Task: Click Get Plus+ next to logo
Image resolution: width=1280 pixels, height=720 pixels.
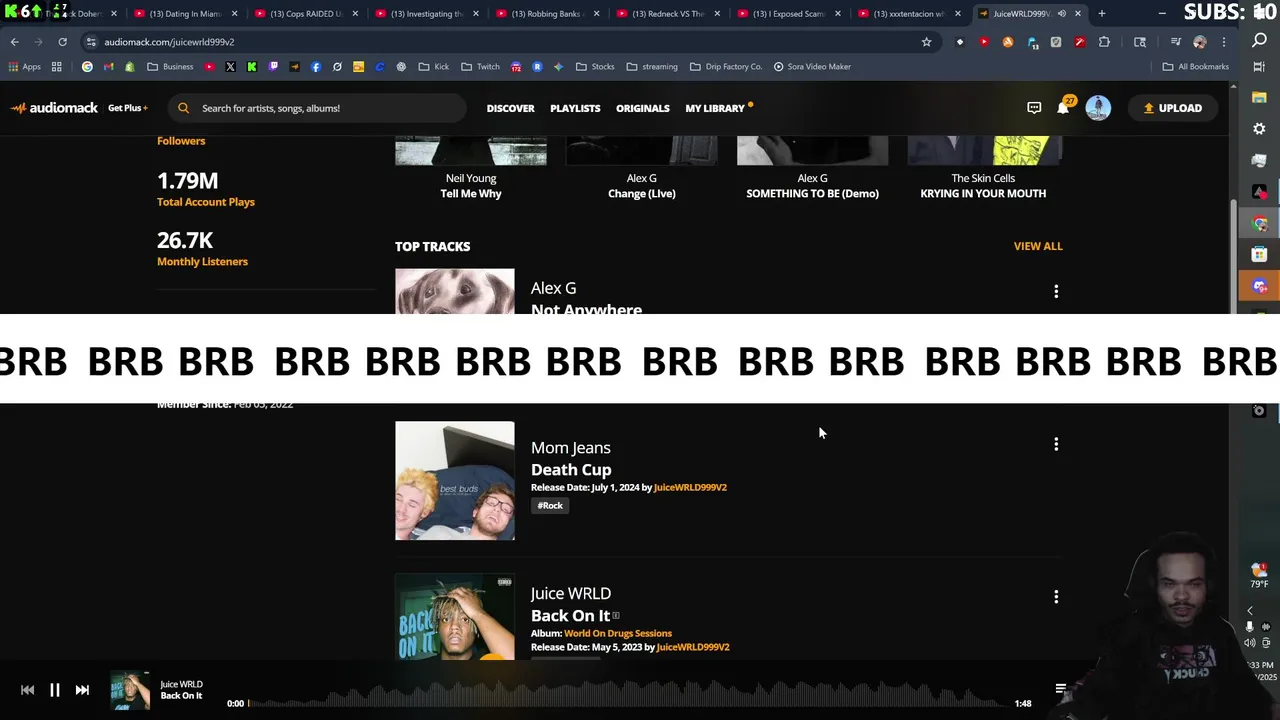Action: pyautogui.click(x=127, y=108)
